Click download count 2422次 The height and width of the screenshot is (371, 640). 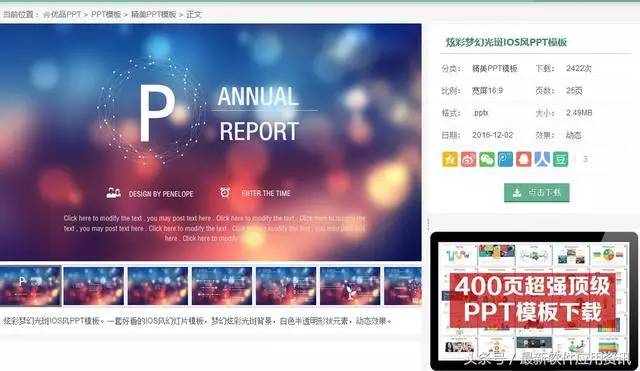coord(579,68)
